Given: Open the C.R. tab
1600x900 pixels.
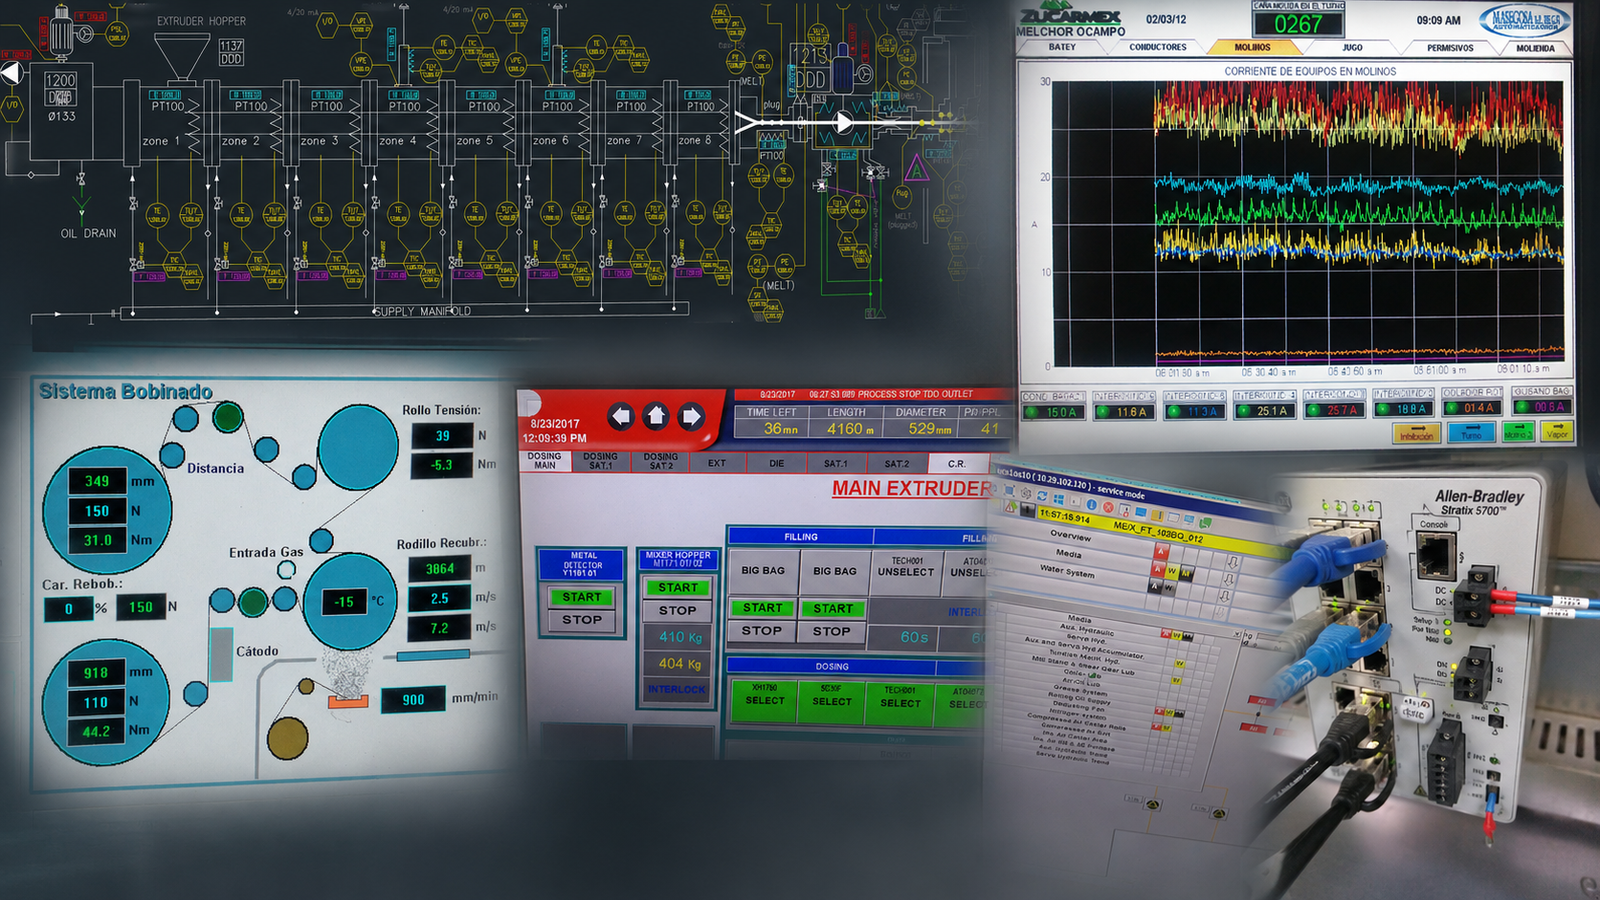Looking at the screenshot, I should pyautogui.click(x=957, y=464).
